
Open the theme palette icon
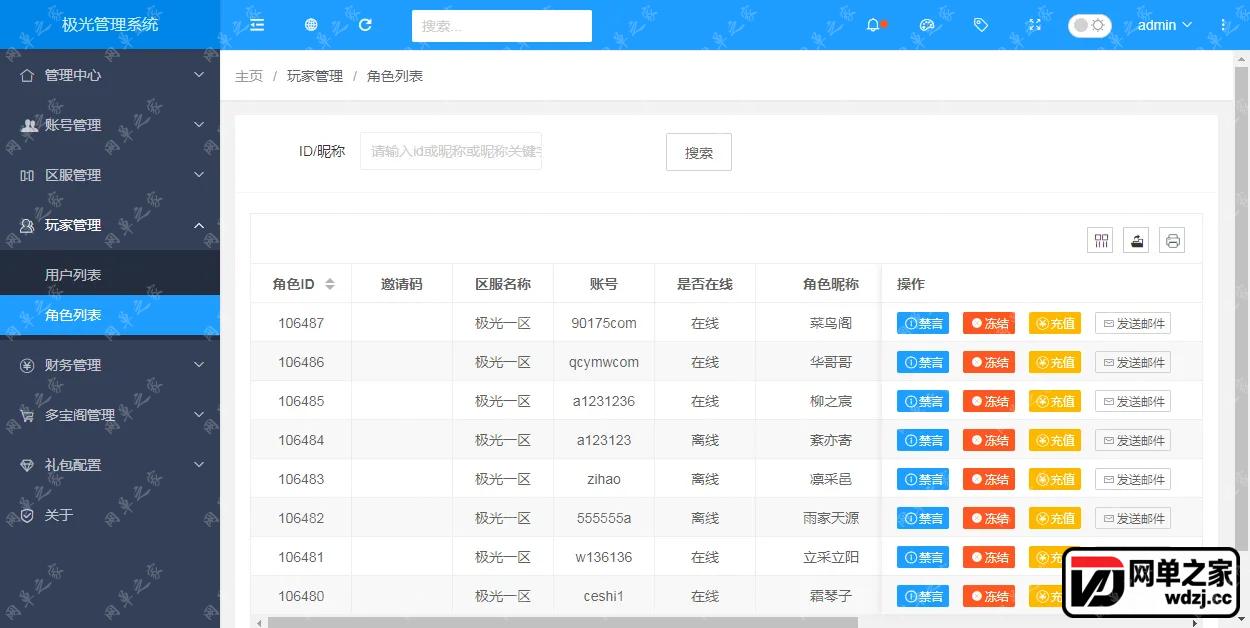[927, 25]
